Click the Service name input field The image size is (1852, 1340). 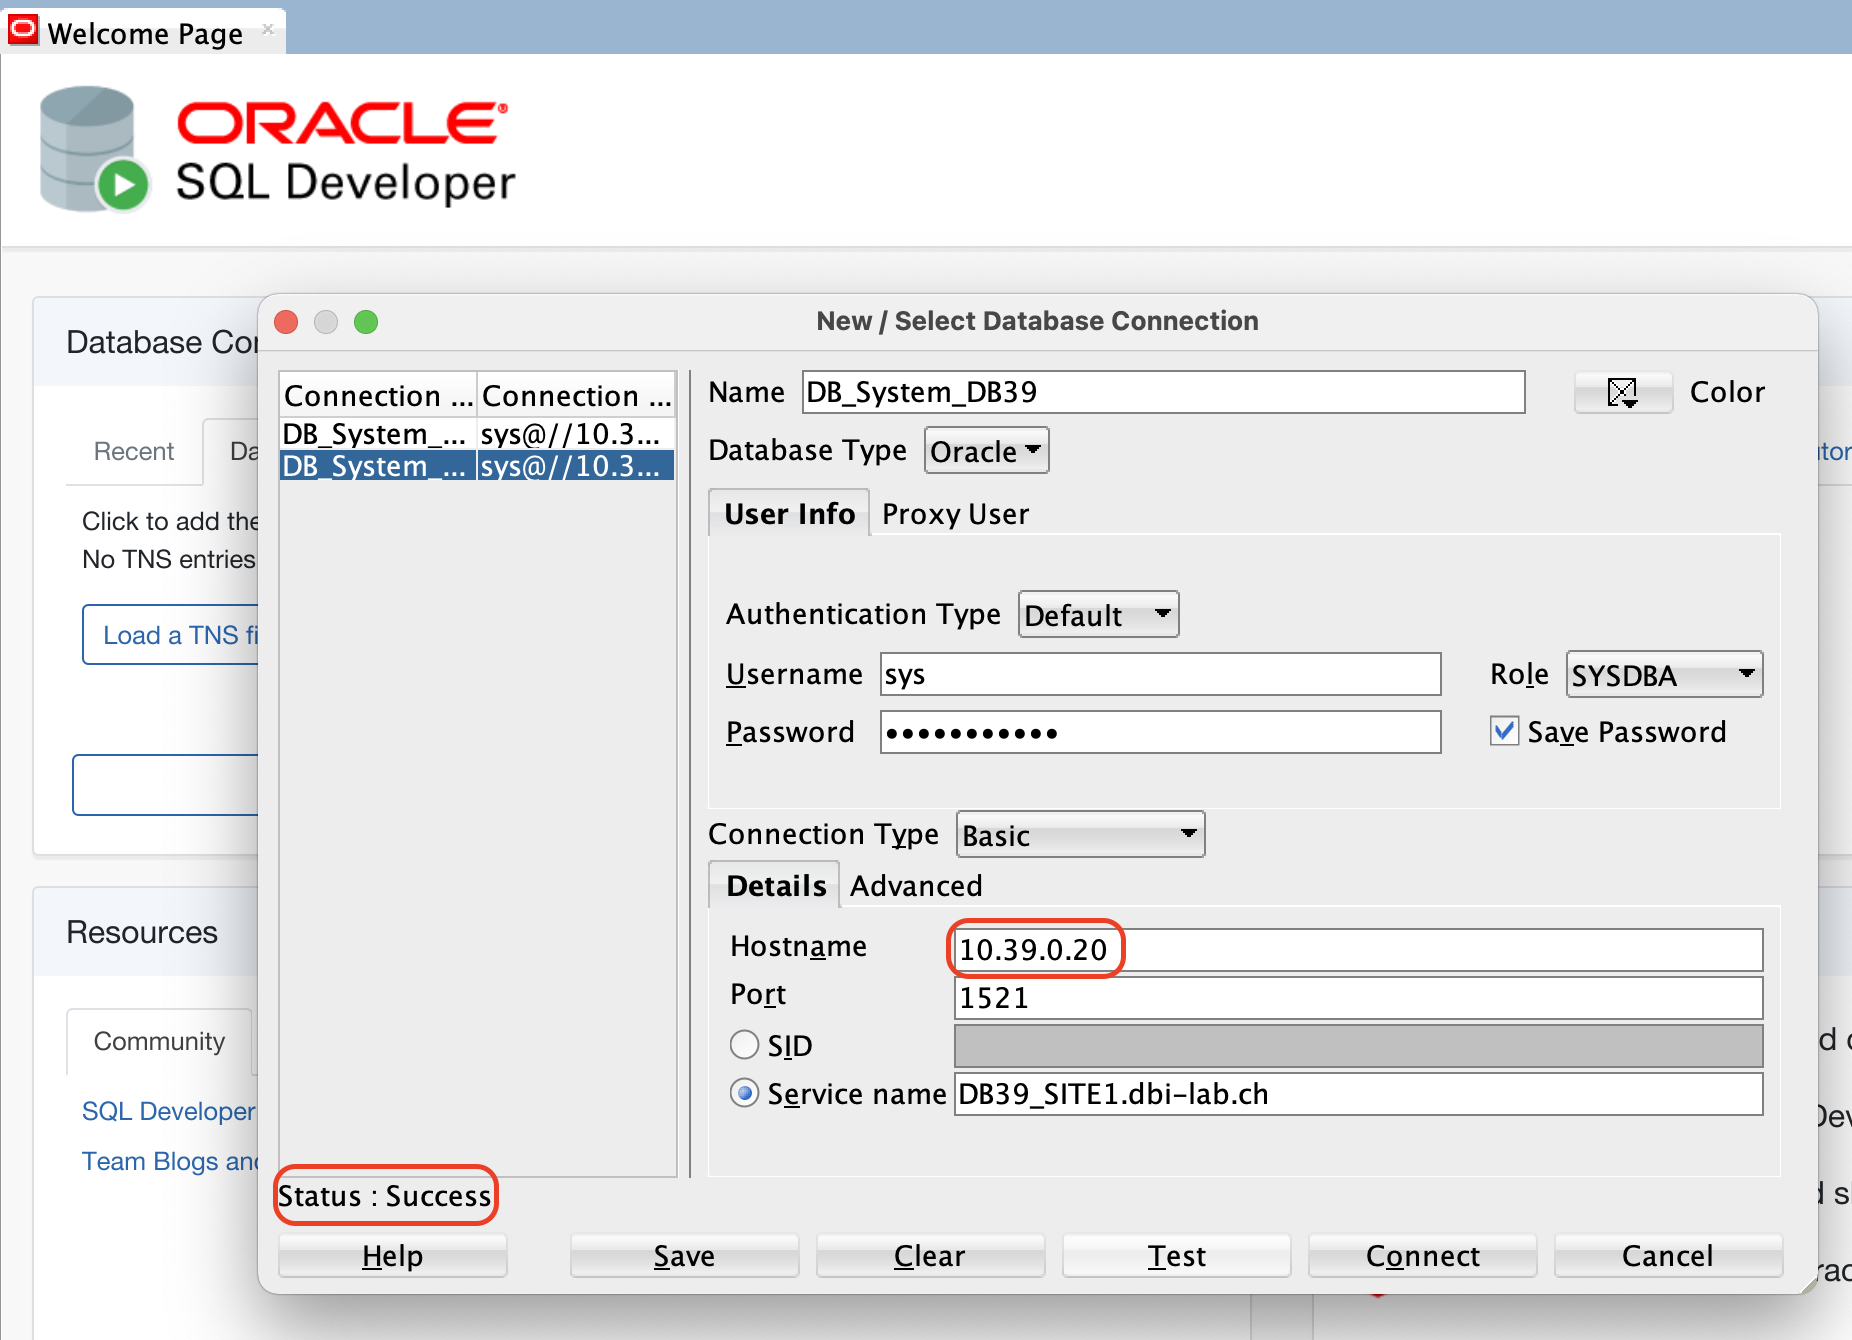[x=1358, y=1094]
